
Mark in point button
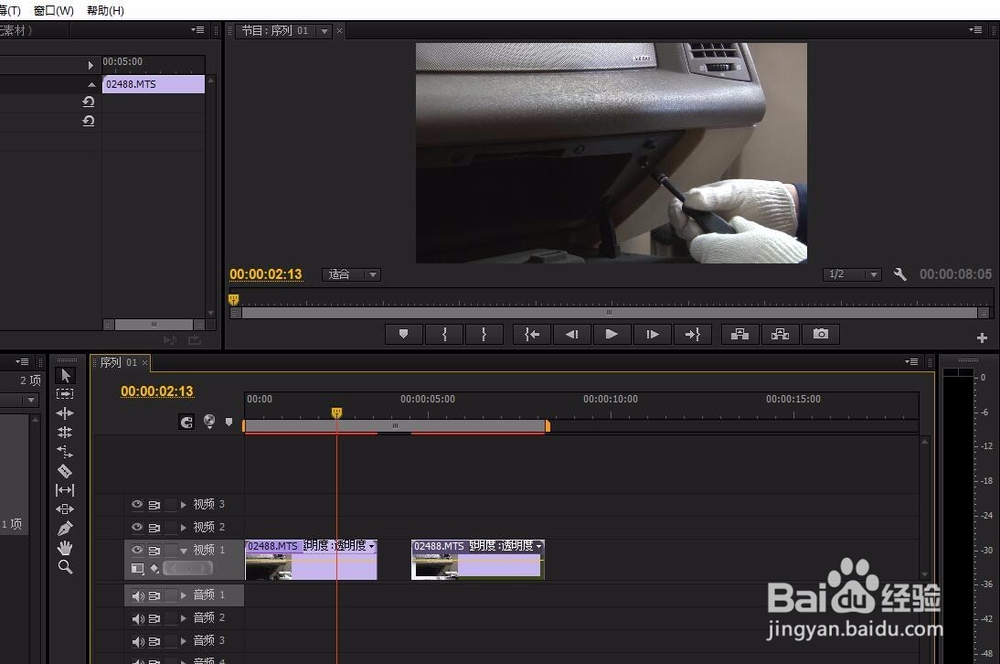tap(445, 334)
